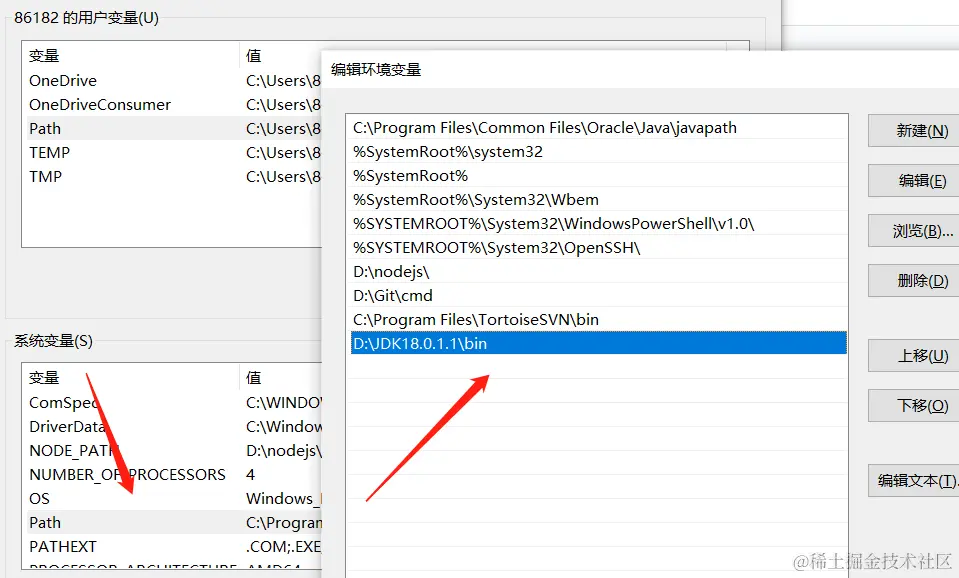Select Path in system variables list
Viewport: 959px width, 578px height.
(172, 522)
